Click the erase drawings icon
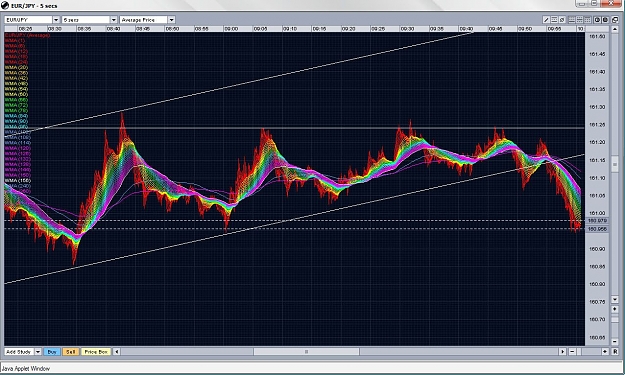This screenshot has width=625, height=375. pos(562,20)
